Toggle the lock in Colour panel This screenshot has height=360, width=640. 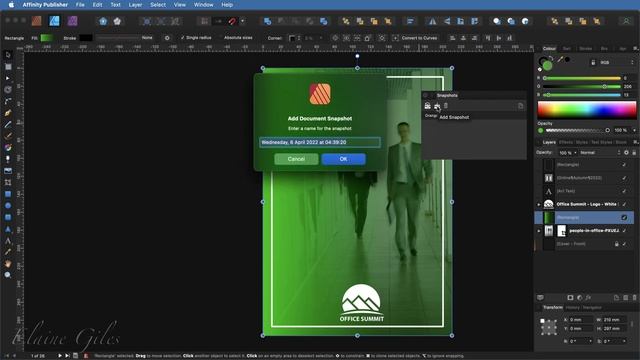tap(593, 62)
